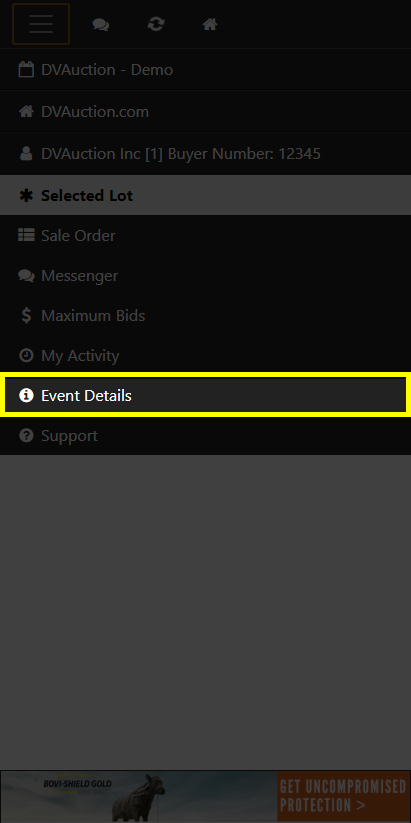411x823 pixels.
Task: Click asterisk icon beside Selected Lot
Action: click(x=26, y=195)
